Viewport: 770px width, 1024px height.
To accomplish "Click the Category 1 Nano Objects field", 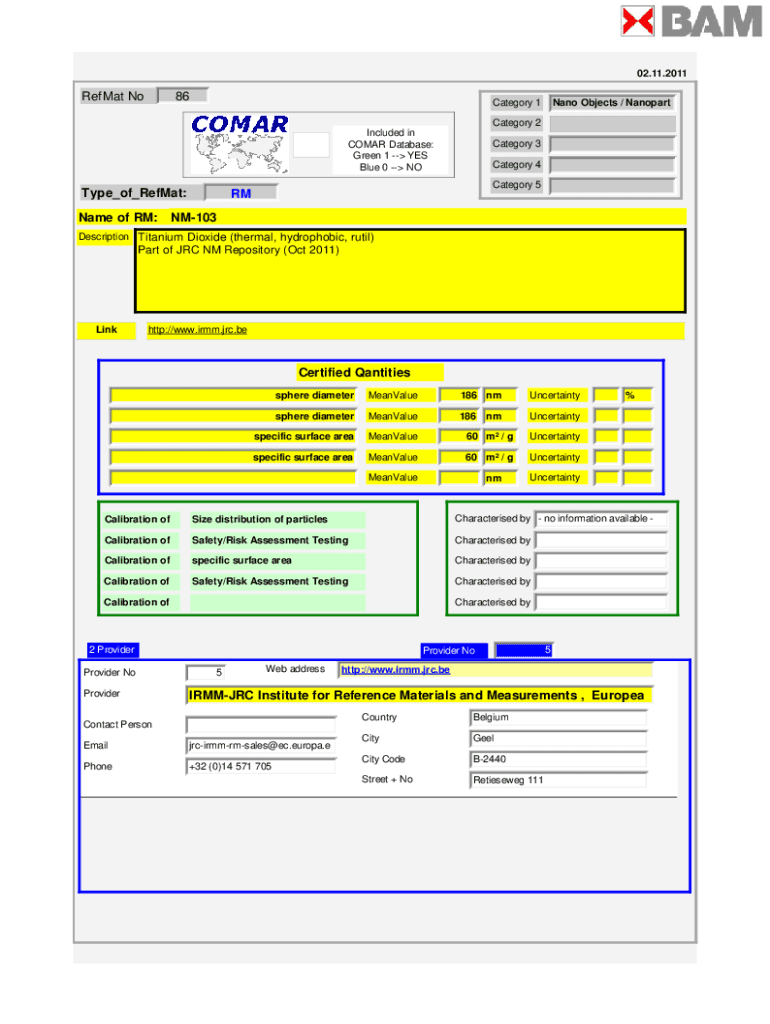I will point(612,103).
